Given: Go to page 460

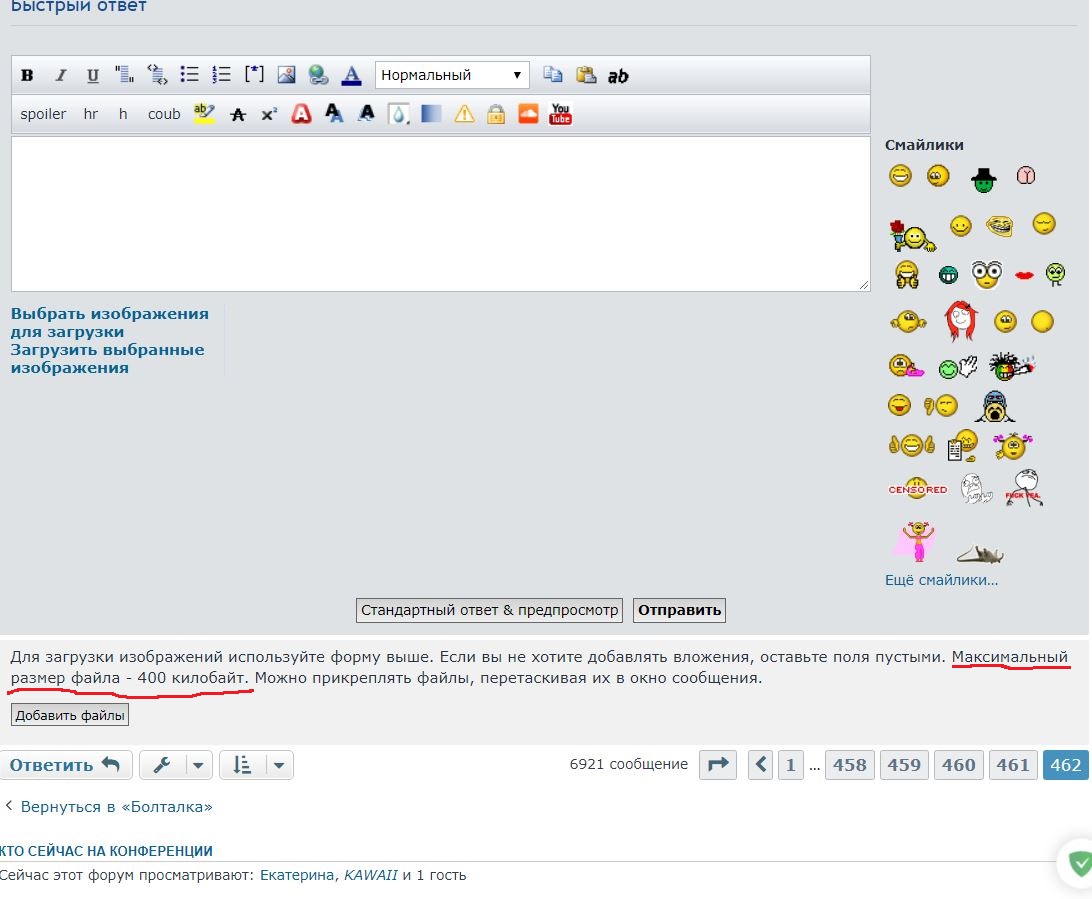Looking at the screenshot, I should (958, 765).
